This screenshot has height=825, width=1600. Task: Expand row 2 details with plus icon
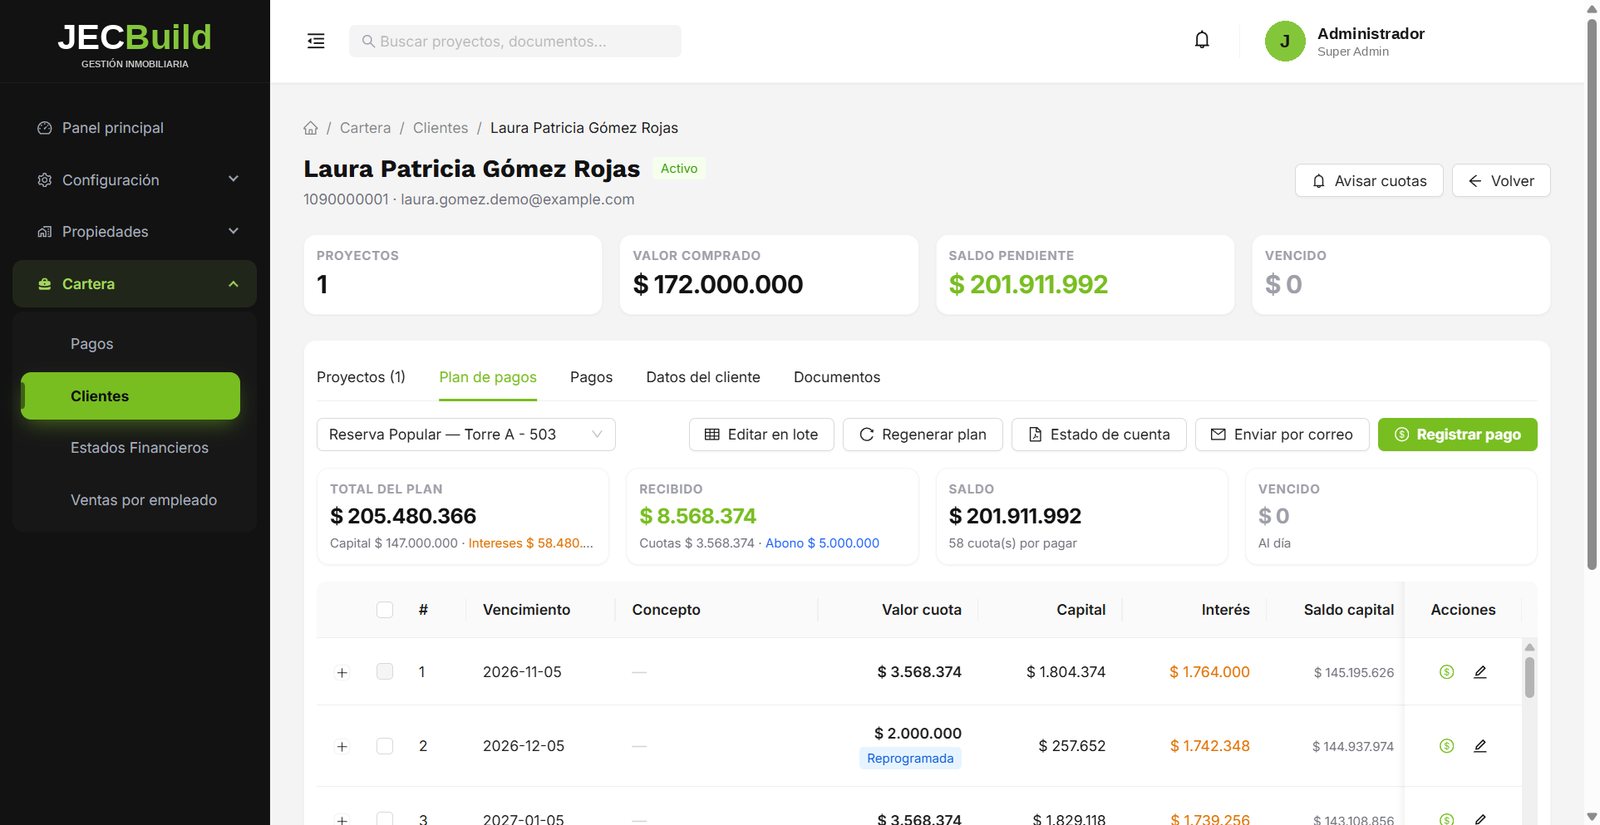click(x=342, y=747)
